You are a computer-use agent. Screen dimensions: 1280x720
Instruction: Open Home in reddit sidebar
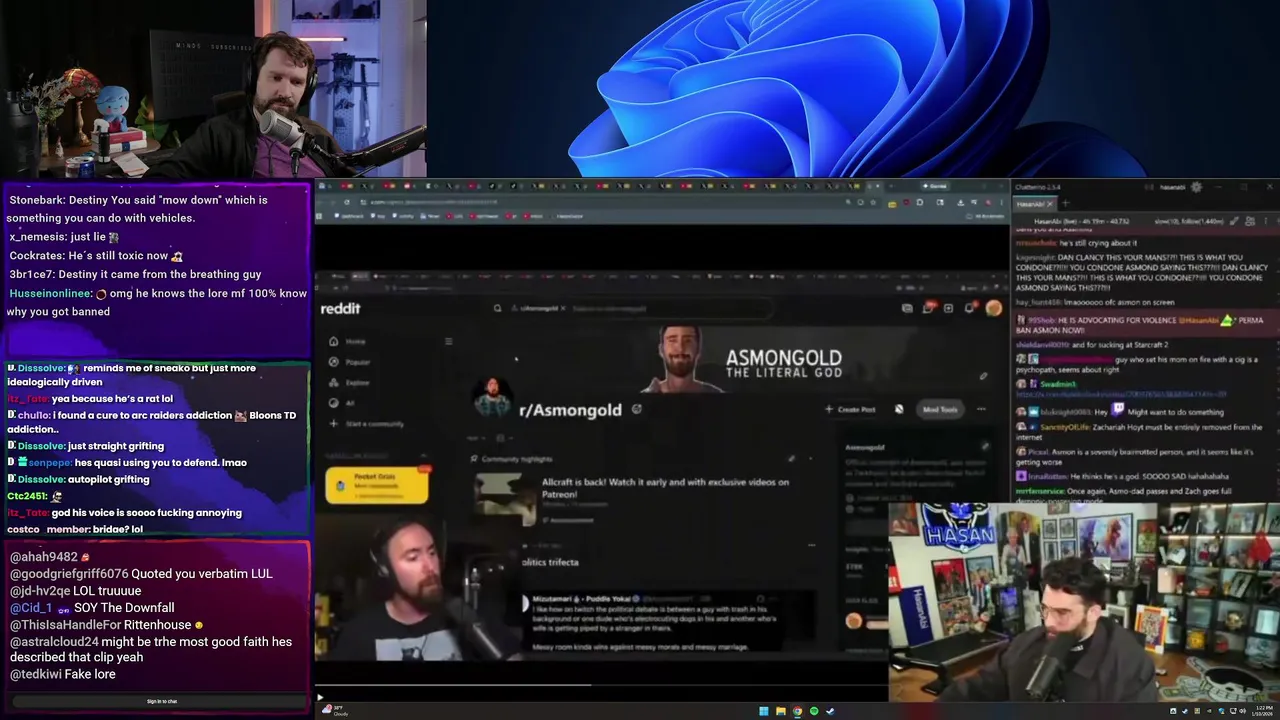347,341
